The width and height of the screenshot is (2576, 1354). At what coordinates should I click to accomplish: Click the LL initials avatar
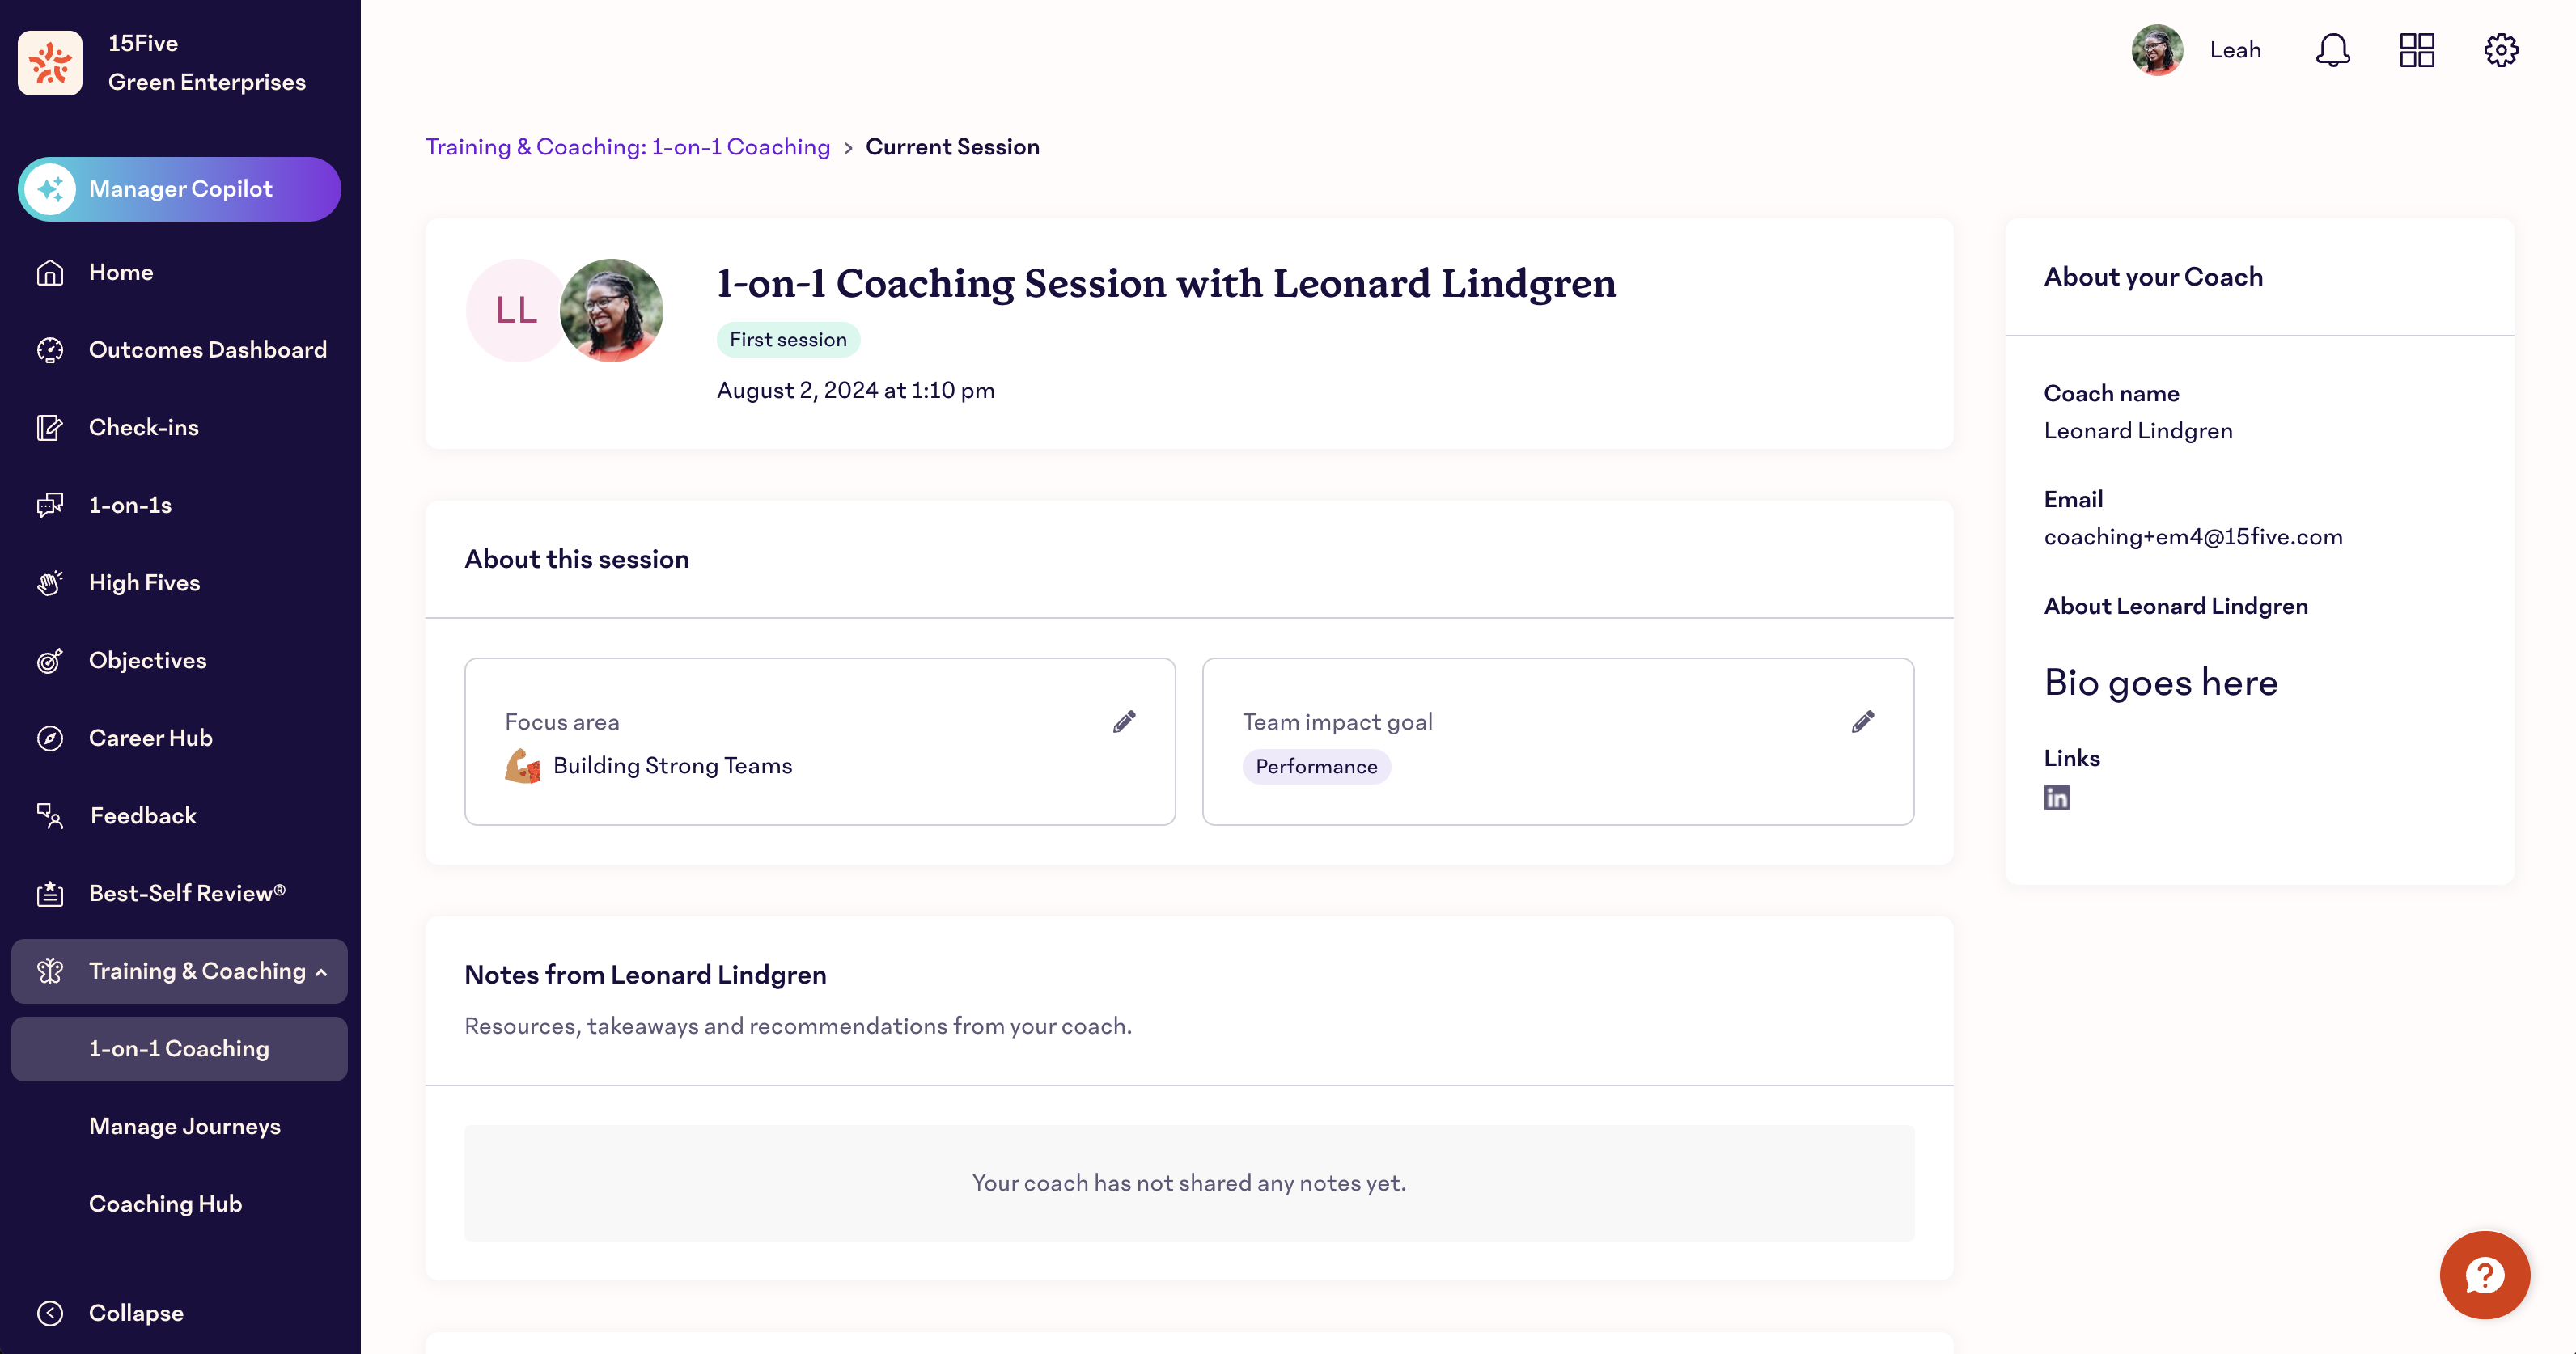516,311
